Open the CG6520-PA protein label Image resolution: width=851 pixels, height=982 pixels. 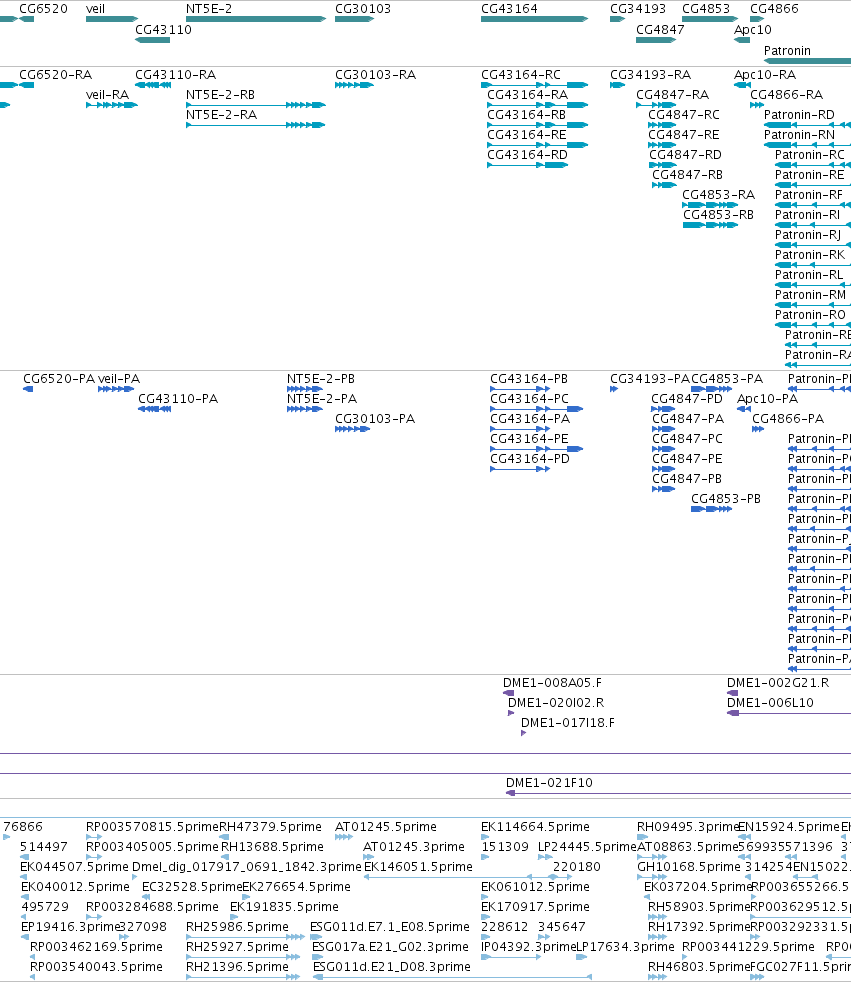pyautogui.click(x=59, y=379)
